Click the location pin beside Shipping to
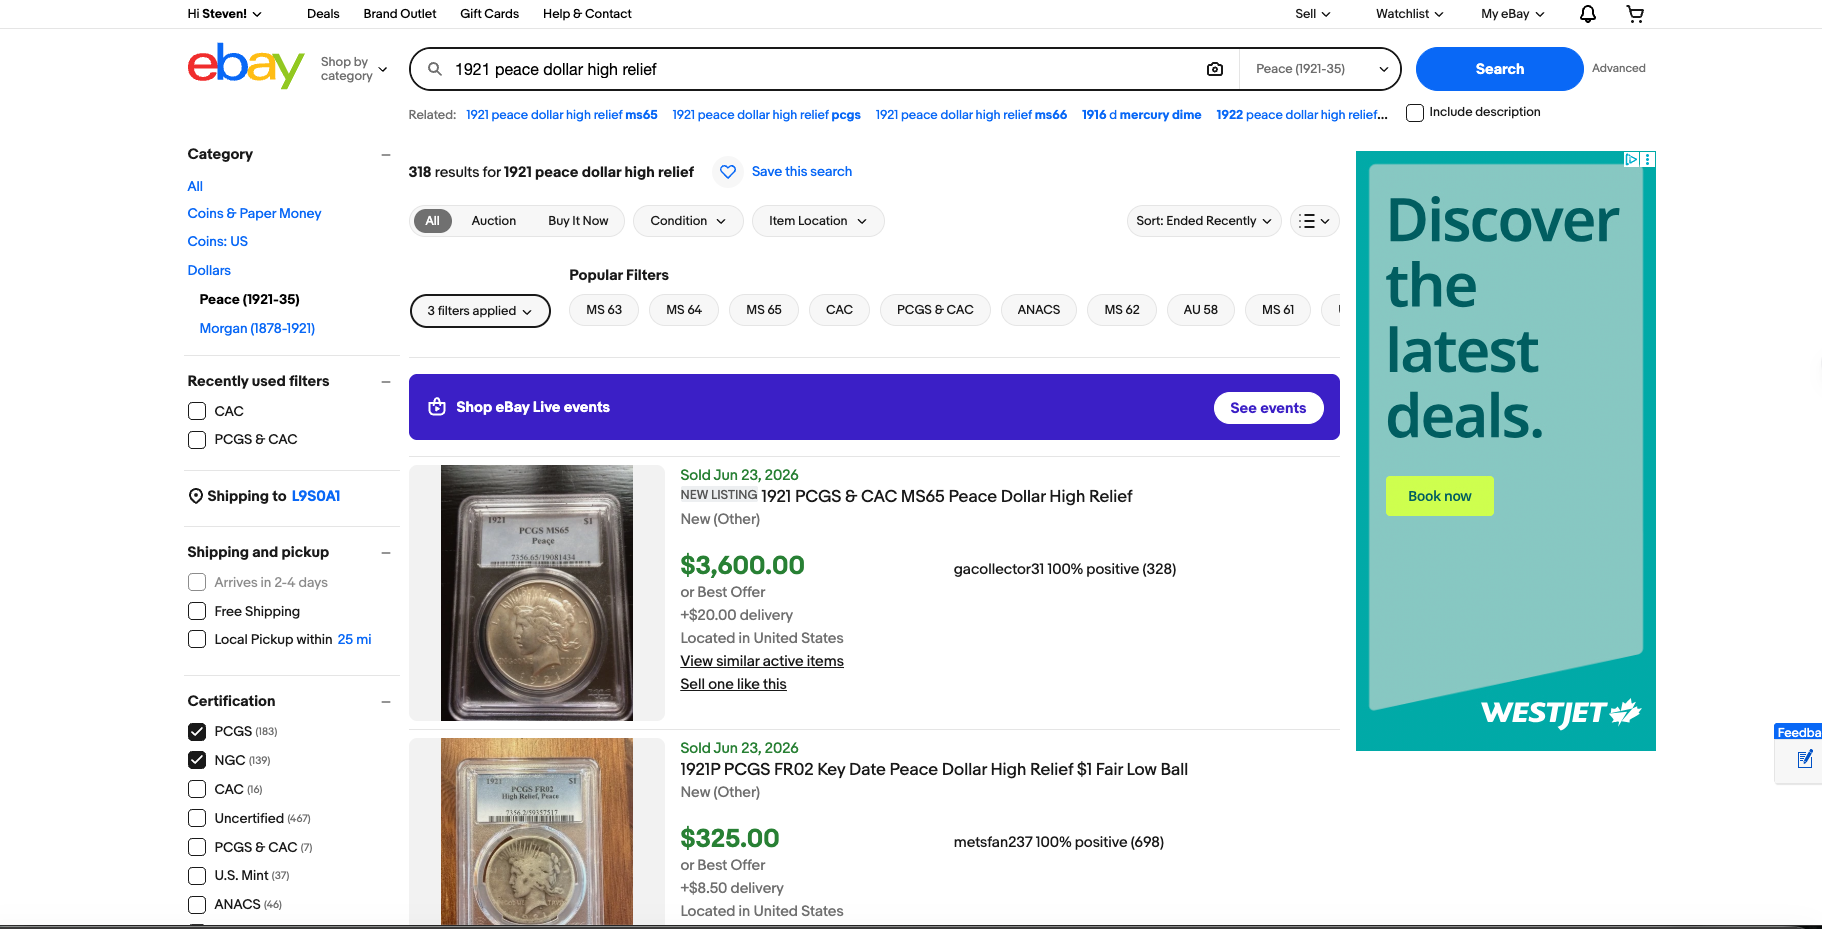The height and width of the screenshot is (929, 1822). click(196, 496)
